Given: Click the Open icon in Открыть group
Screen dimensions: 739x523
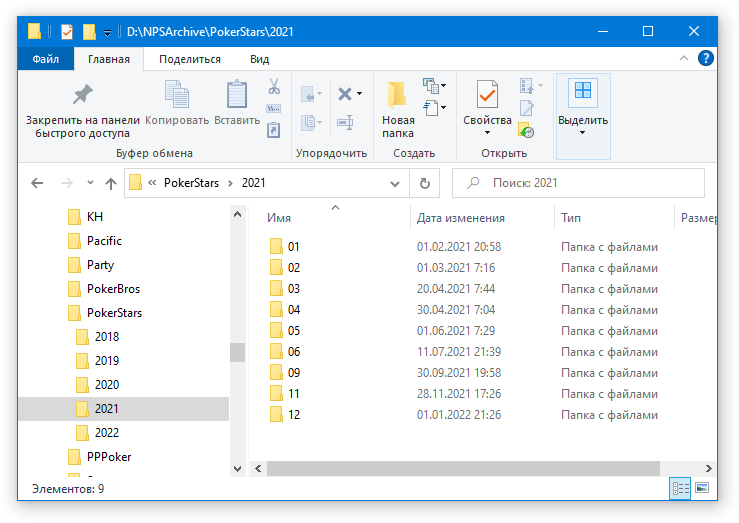Looking at the screenshot, I should click(526, 86).
